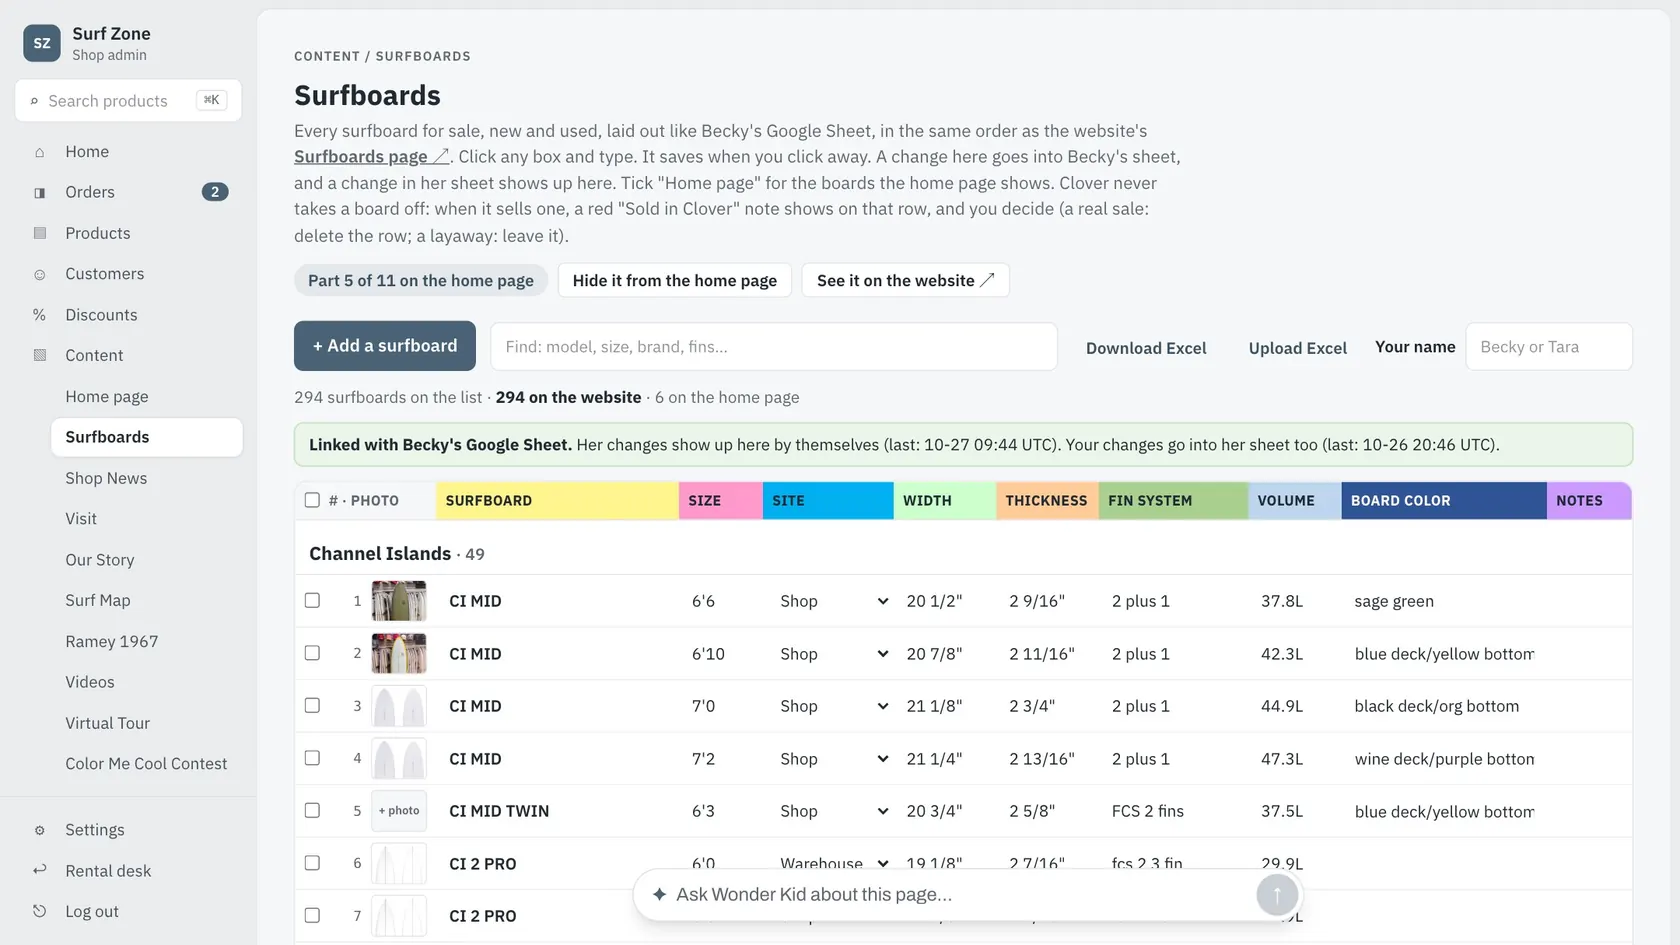The height and width of the screenshot is (945, 1680).
Task: Open the Orders badge showing 2
Action: coord(215,192)
